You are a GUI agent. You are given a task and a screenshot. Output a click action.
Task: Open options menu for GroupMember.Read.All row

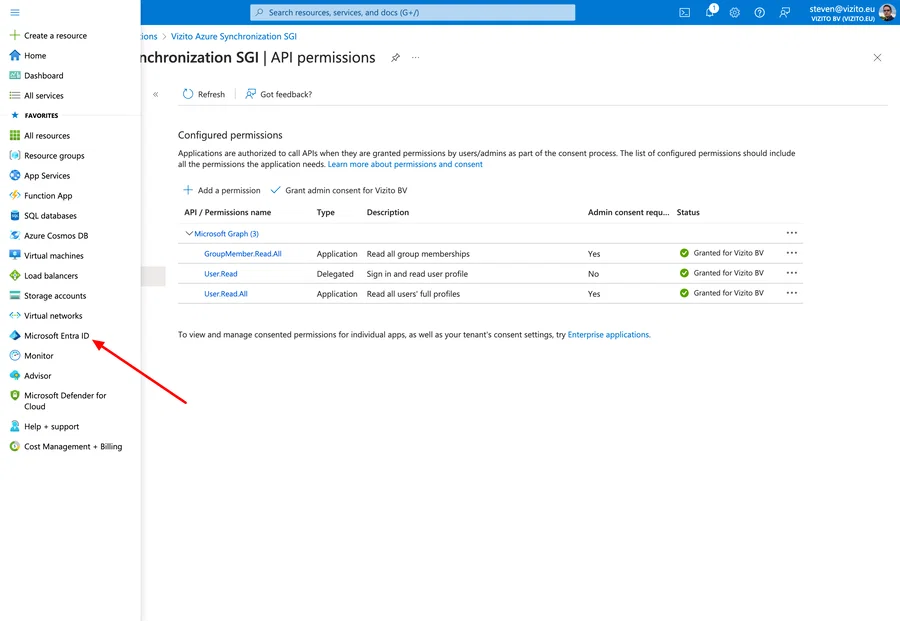click(792, 253)
